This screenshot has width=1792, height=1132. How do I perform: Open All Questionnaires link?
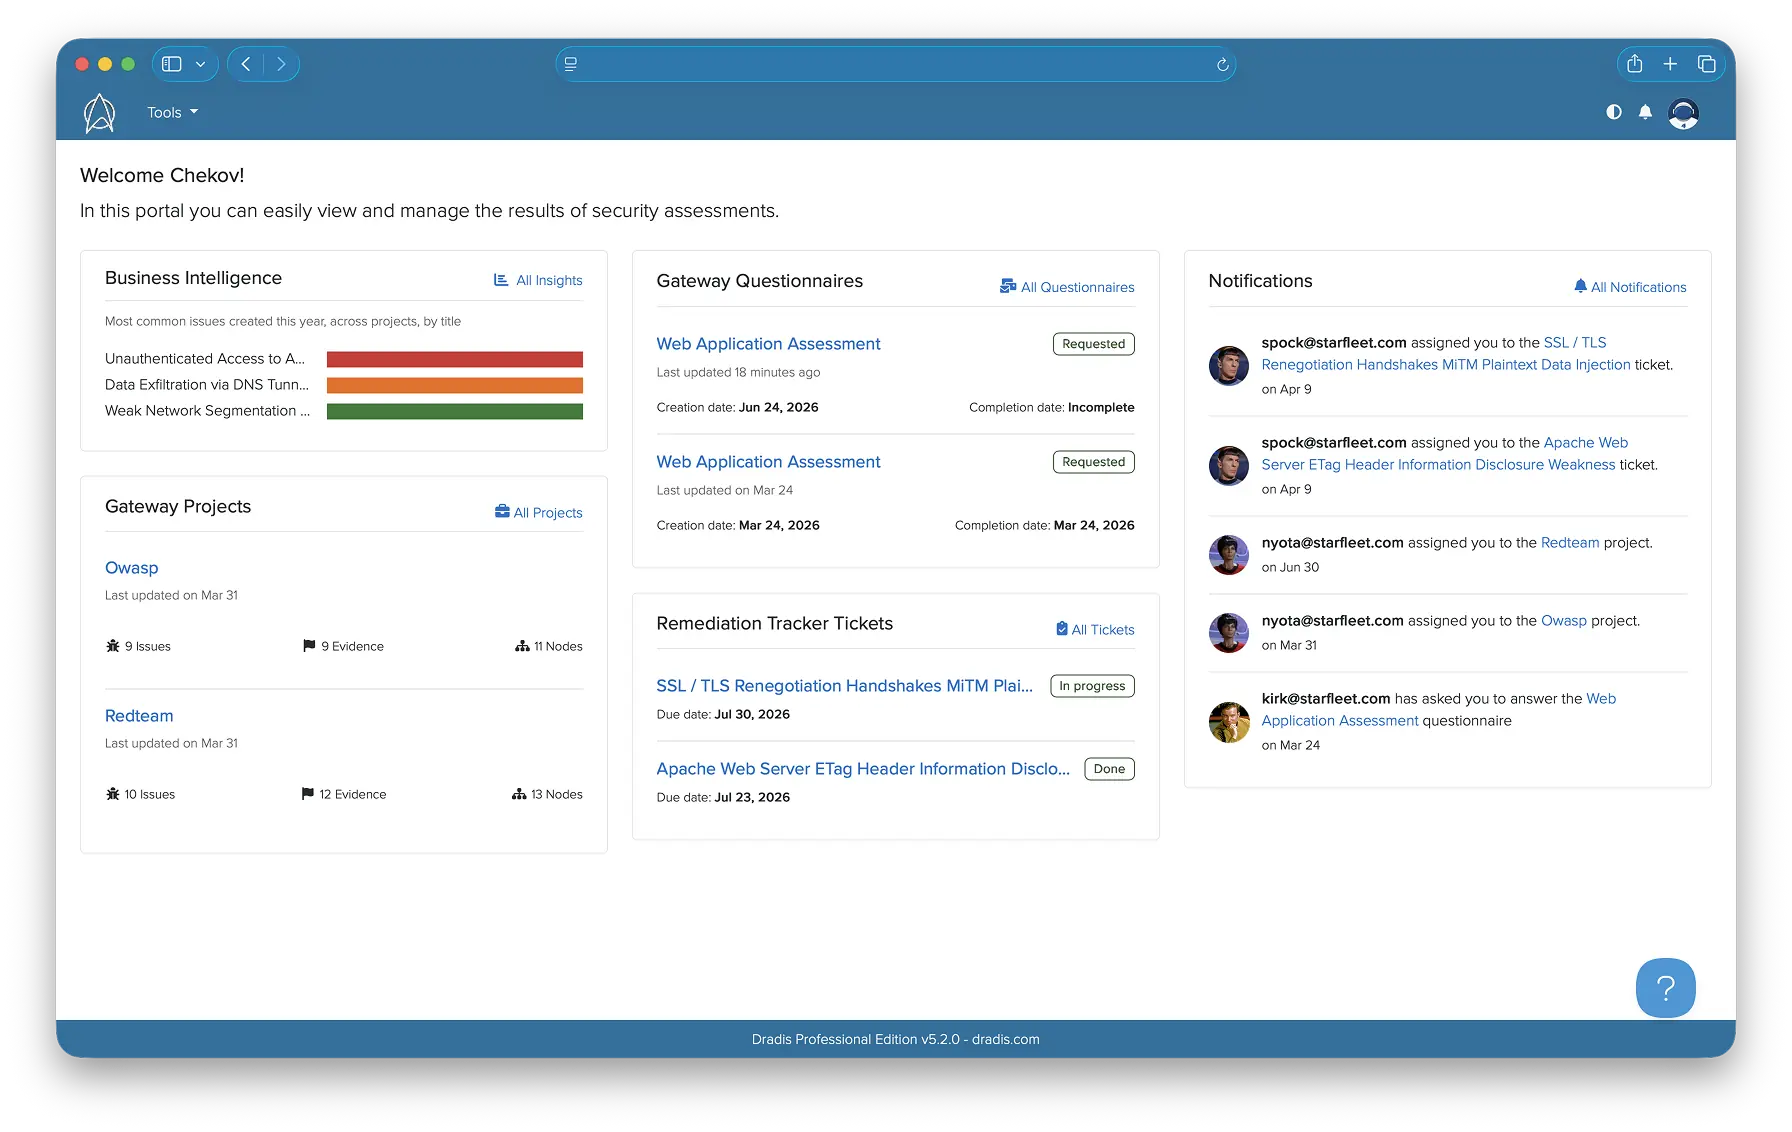point(1067,287)
